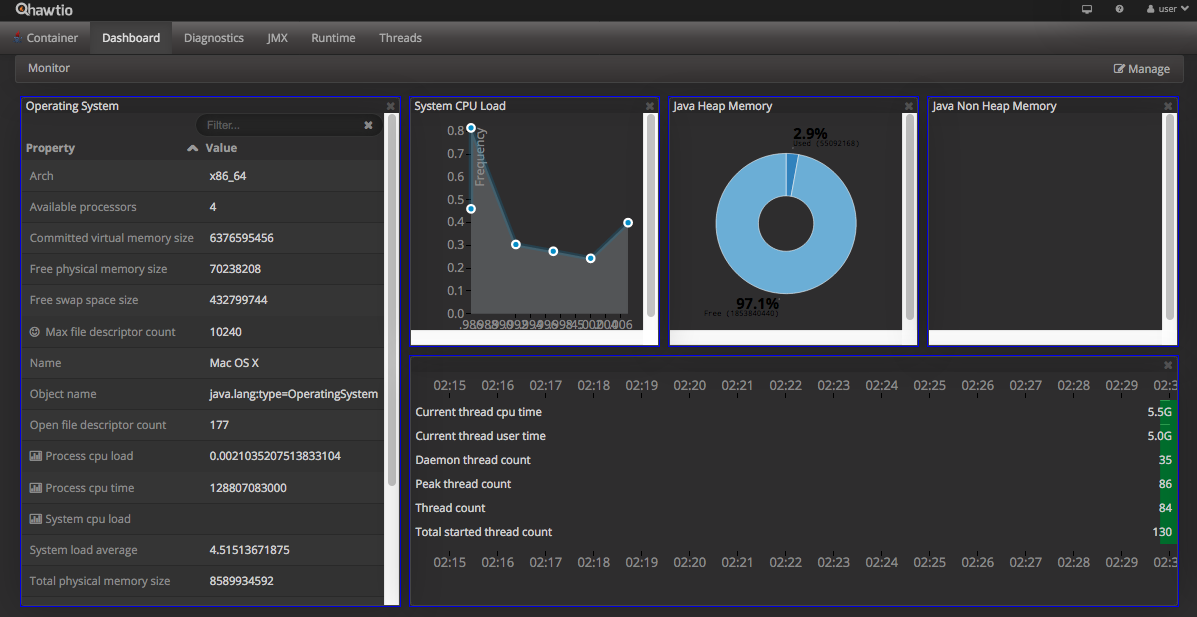Close the thread metrics chart widget
Viewport: 1197px width, 617px height.
[1168, 365]
